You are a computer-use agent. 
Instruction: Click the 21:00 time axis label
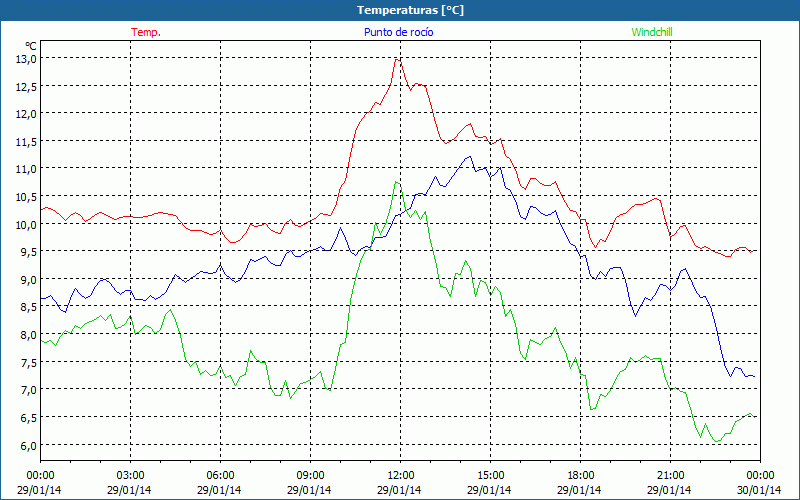(x=670, y=476)
